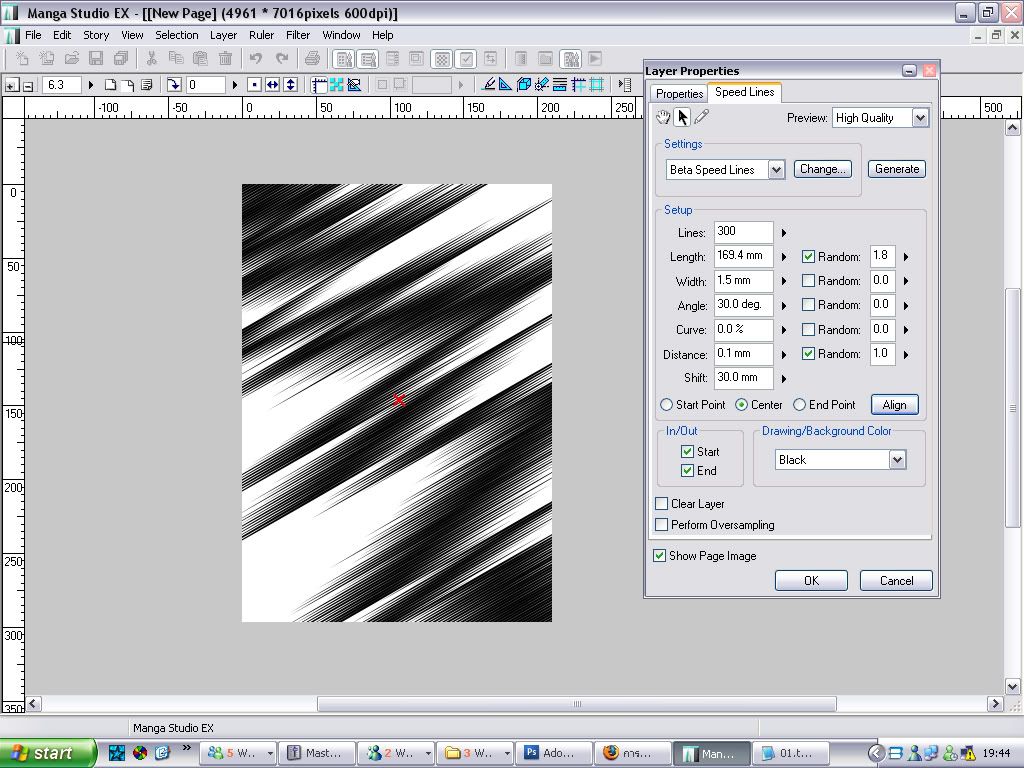The image size is (1024, 768).
Task: Open the Selection menu
Action: coord(176,35)
